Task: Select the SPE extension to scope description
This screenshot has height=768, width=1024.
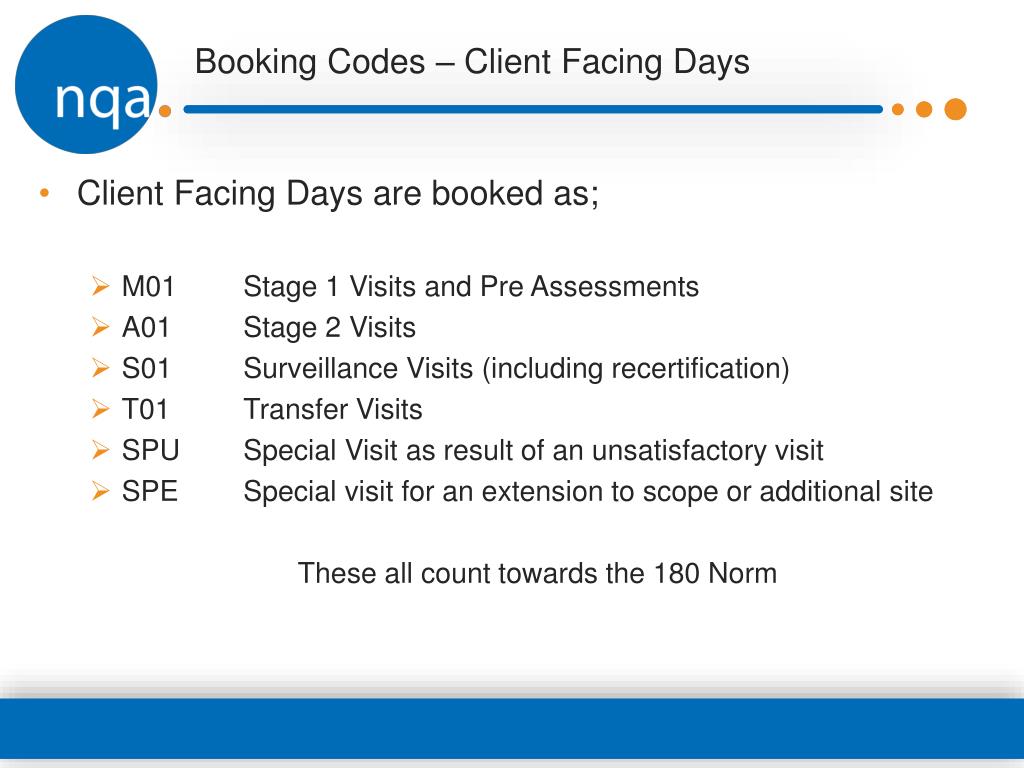Action: (588, 491)
